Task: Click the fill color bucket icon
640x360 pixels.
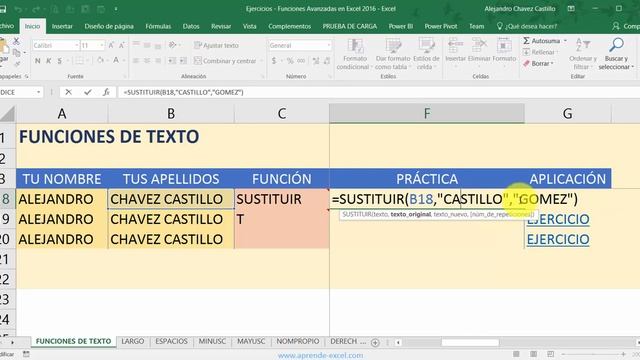Action: [x=100, y=61]
